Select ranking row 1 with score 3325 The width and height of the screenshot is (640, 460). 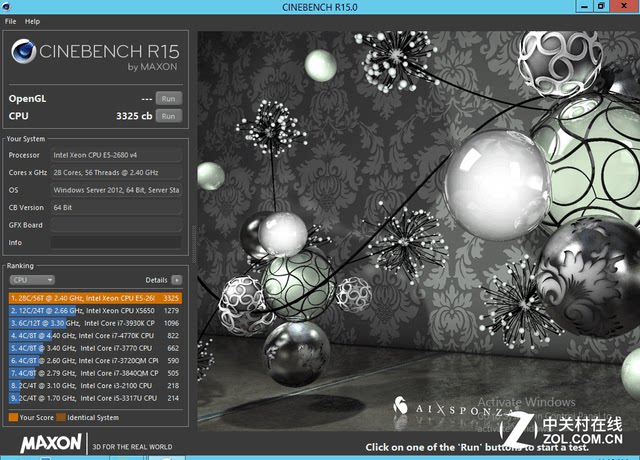(x=95, y=298)
